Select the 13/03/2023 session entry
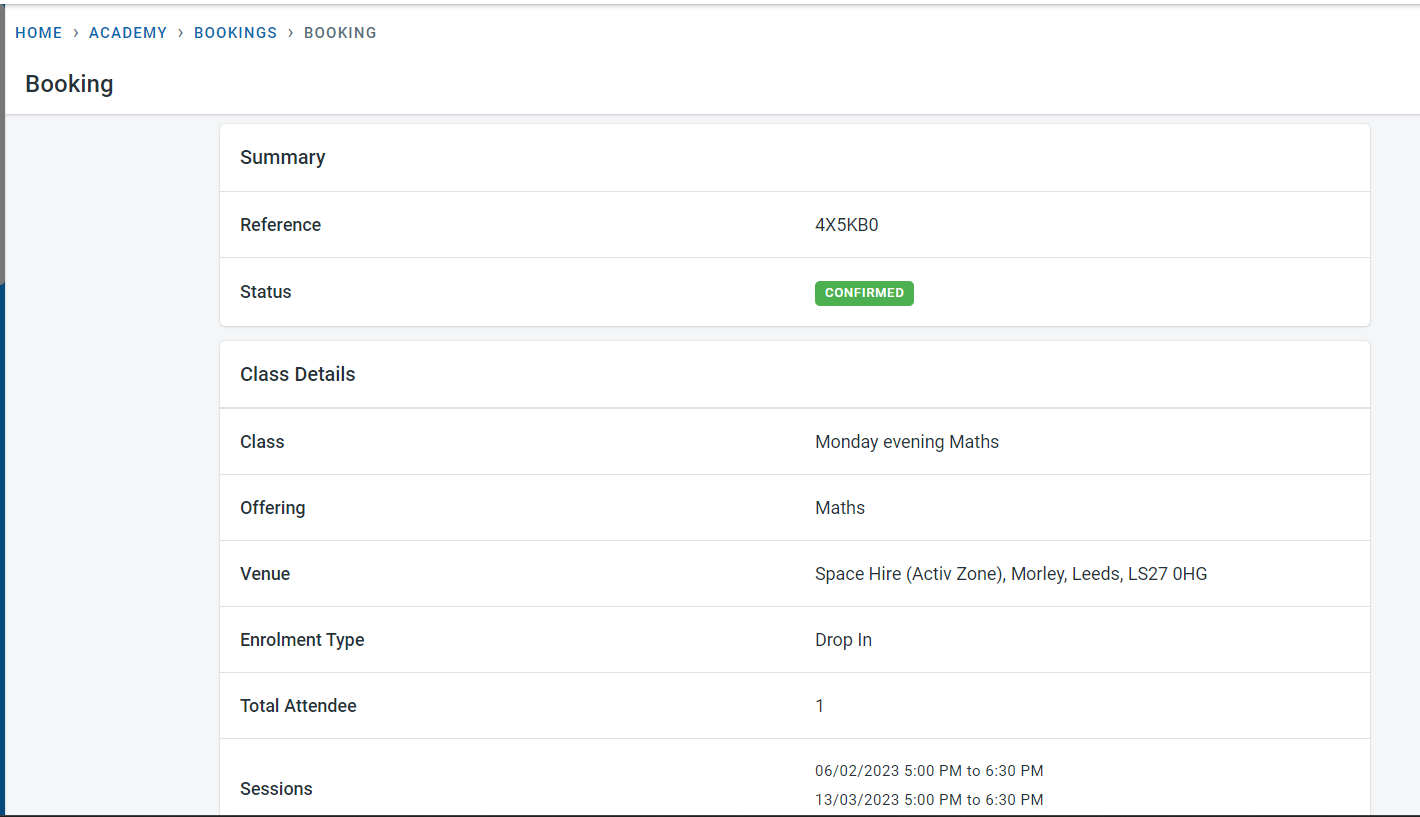1420x817 pixels. (928, 800)
